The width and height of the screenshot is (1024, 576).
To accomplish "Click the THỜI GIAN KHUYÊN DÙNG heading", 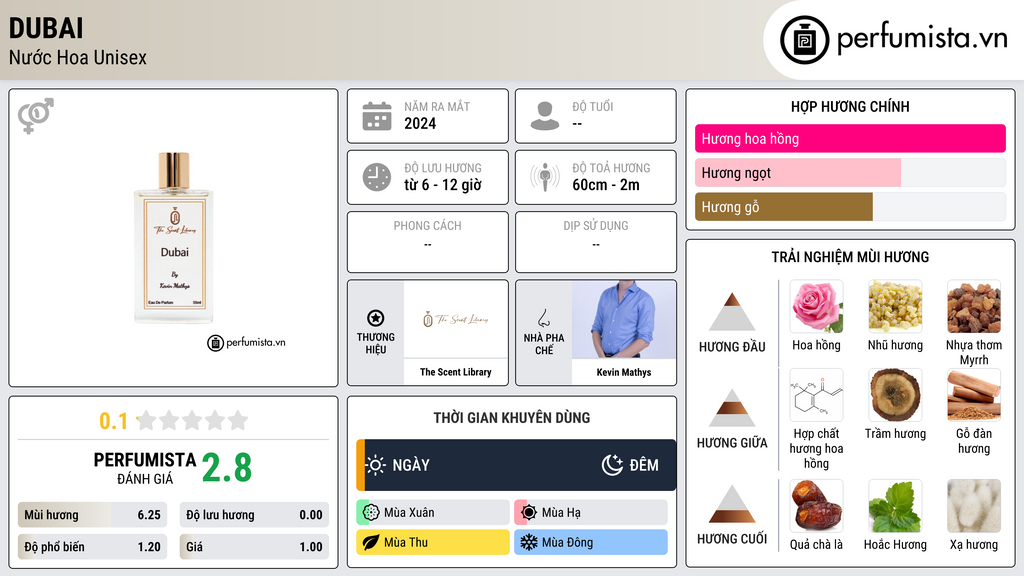I will click(x=511, y=418).
